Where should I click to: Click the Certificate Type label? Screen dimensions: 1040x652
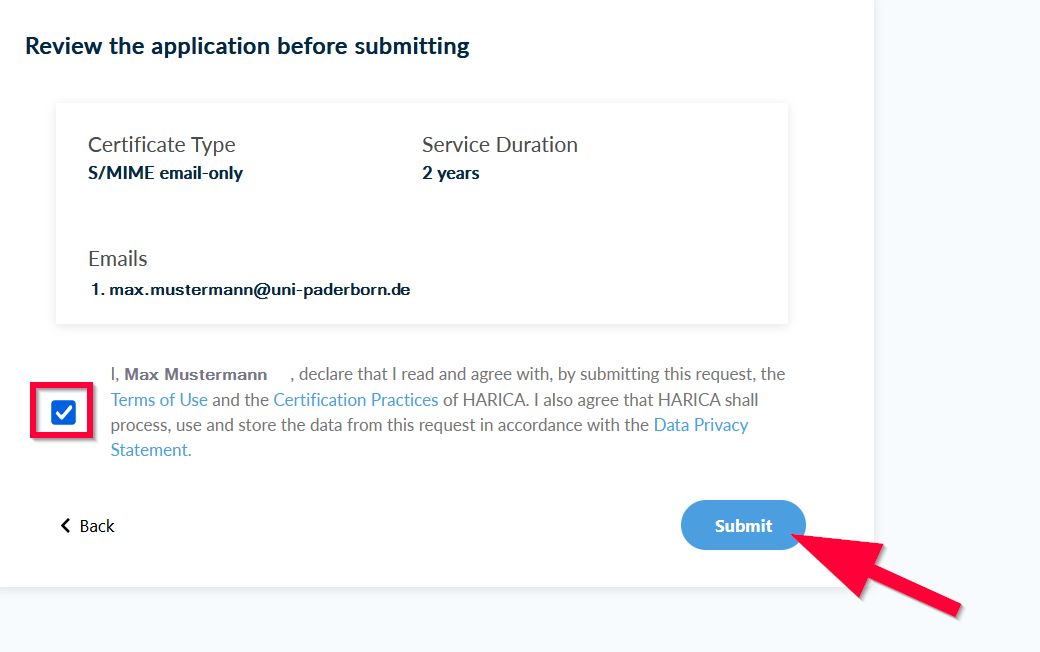point(162,145)
